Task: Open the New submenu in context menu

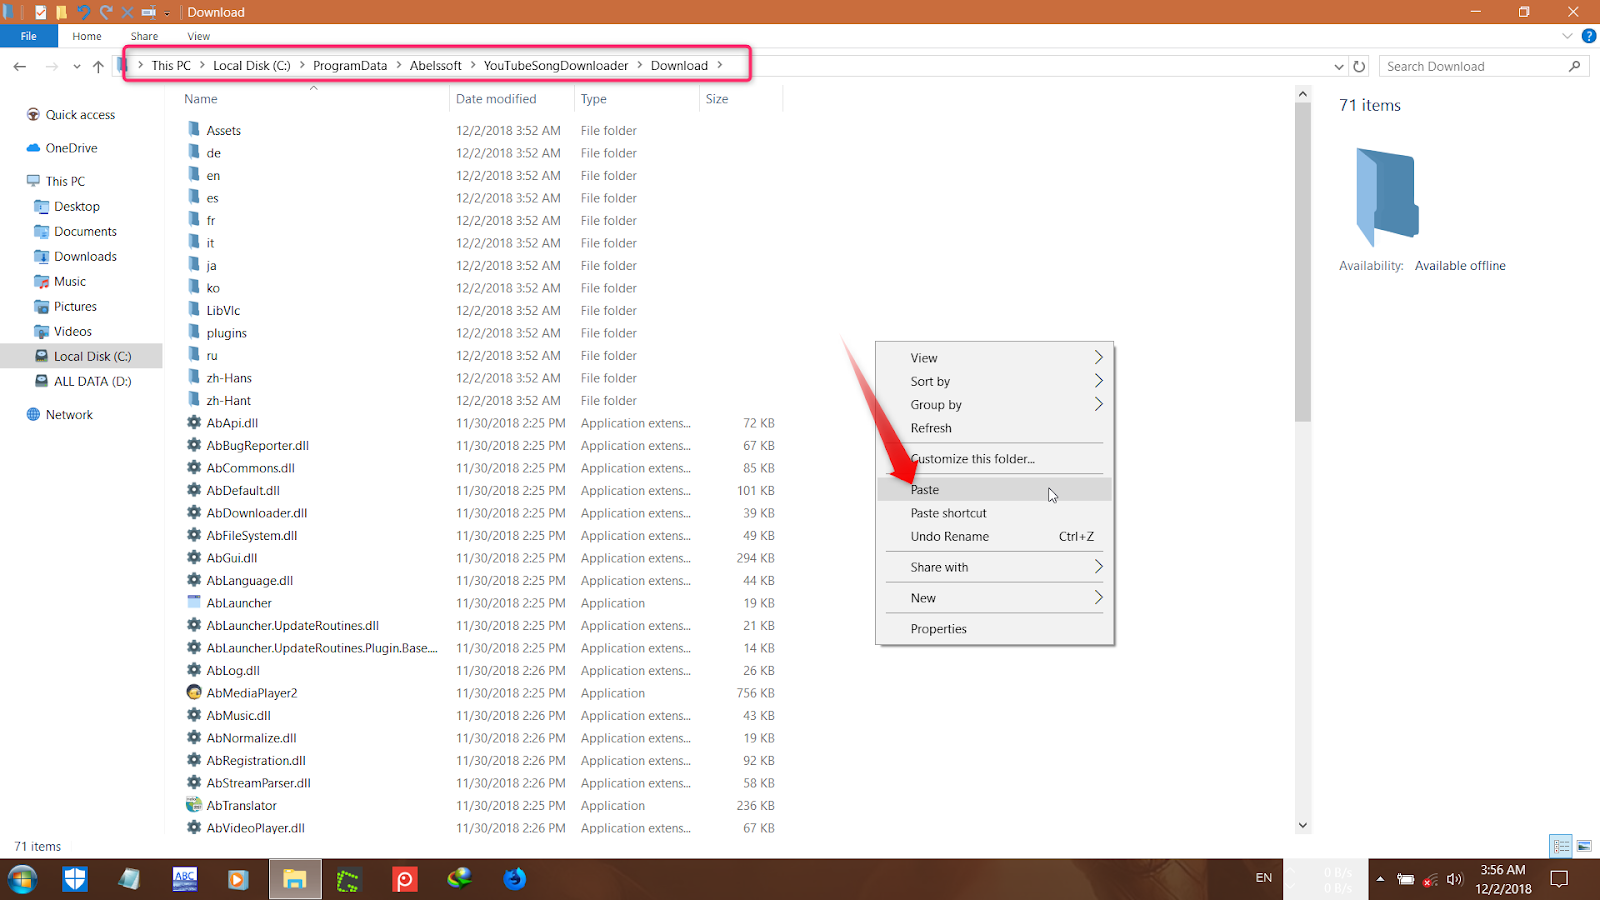Action: 995,598
